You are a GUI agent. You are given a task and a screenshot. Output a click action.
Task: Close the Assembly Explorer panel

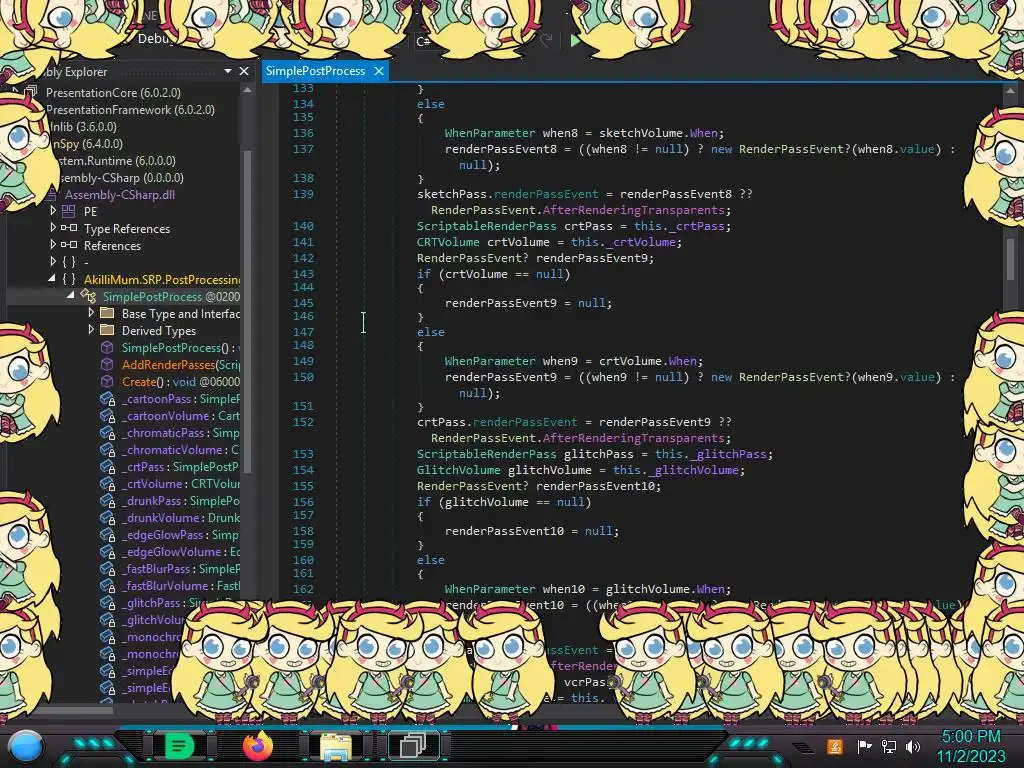tap(244, 71)
